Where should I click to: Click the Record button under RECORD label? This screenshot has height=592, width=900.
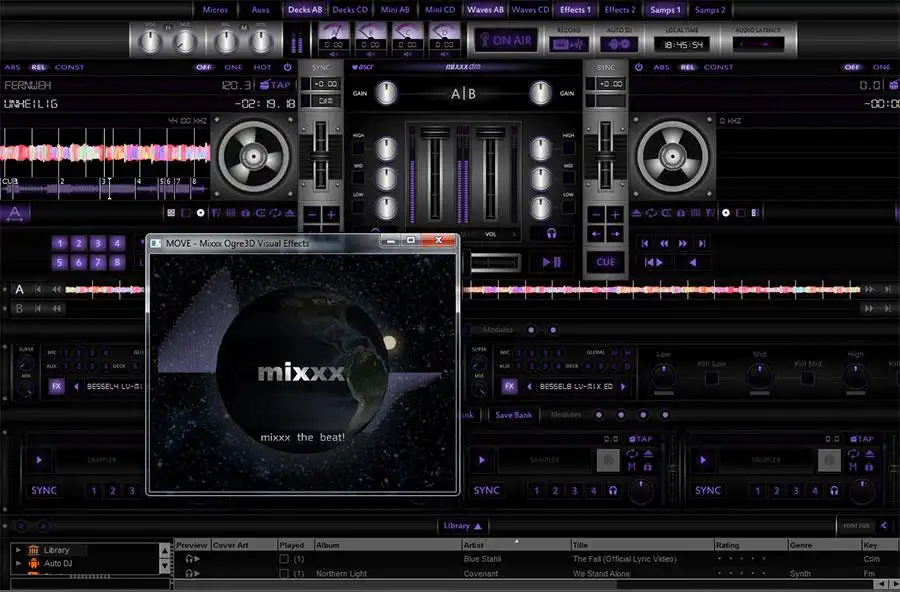pos(568,44)
